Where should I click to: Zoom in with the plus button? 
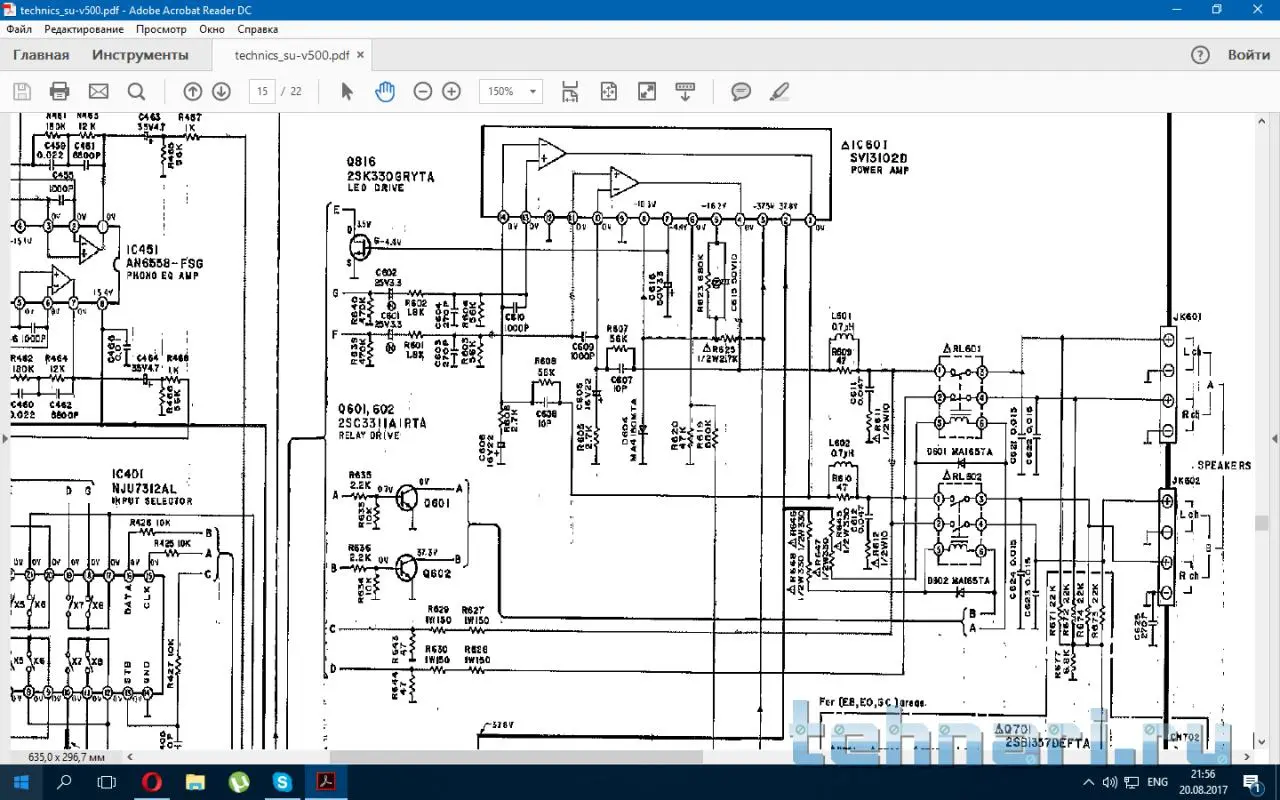[451, 92]
